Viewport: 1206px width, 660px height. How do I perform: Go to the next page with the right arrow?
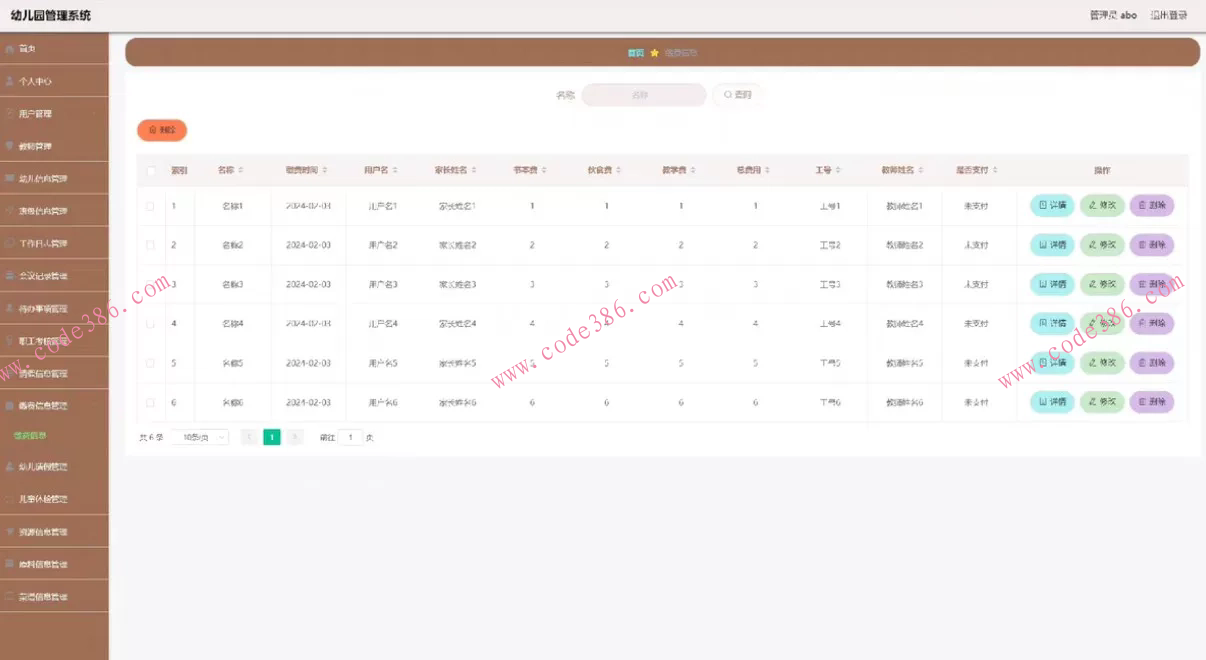pos(295,437)
